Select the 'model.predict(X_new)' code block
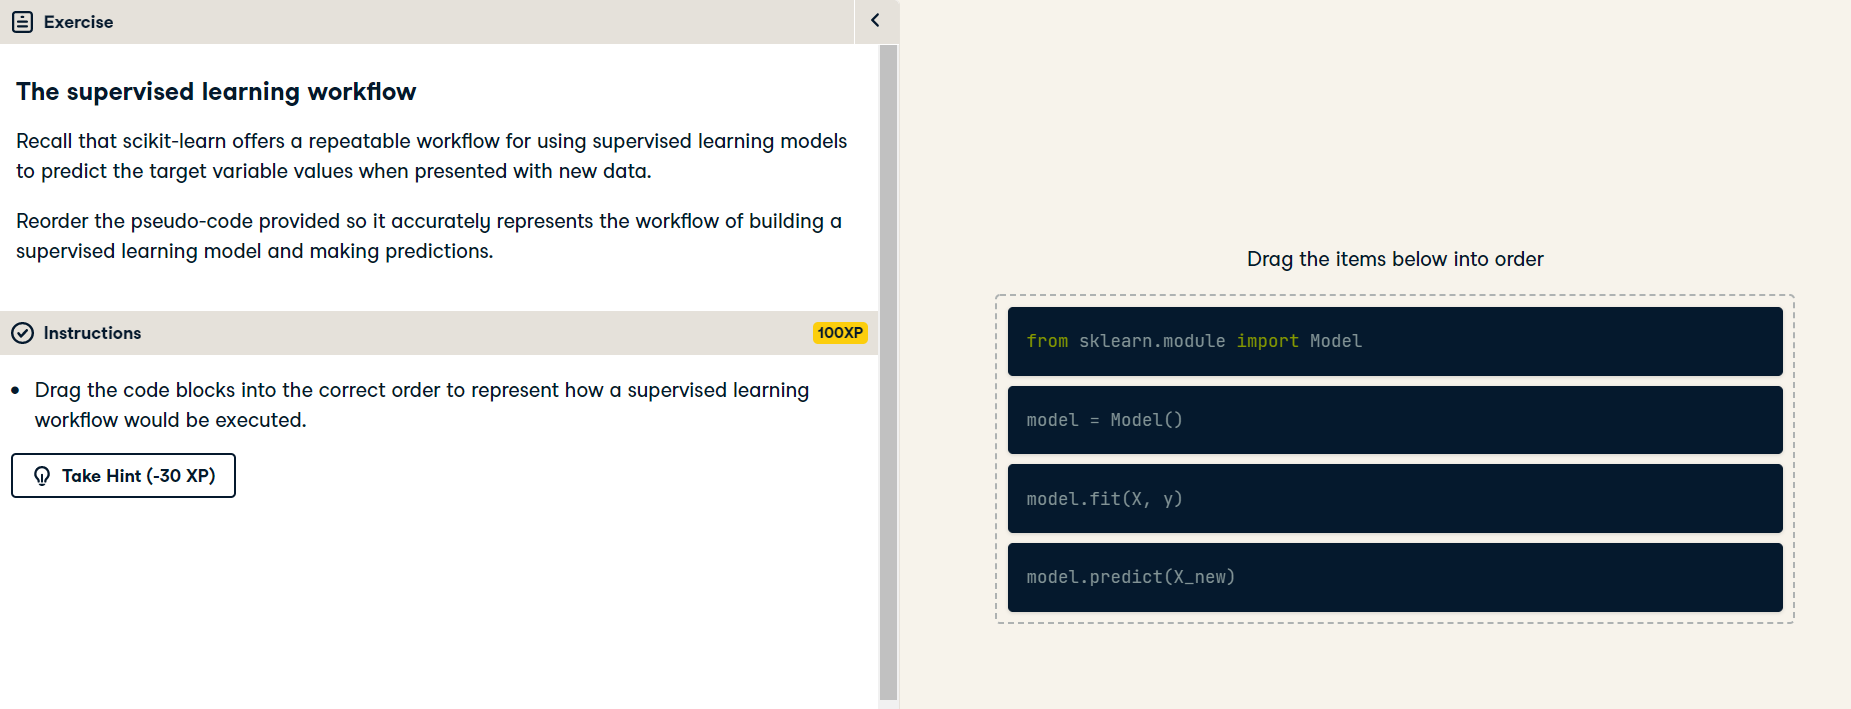The image size is (1851, 709). point(1395,577)
